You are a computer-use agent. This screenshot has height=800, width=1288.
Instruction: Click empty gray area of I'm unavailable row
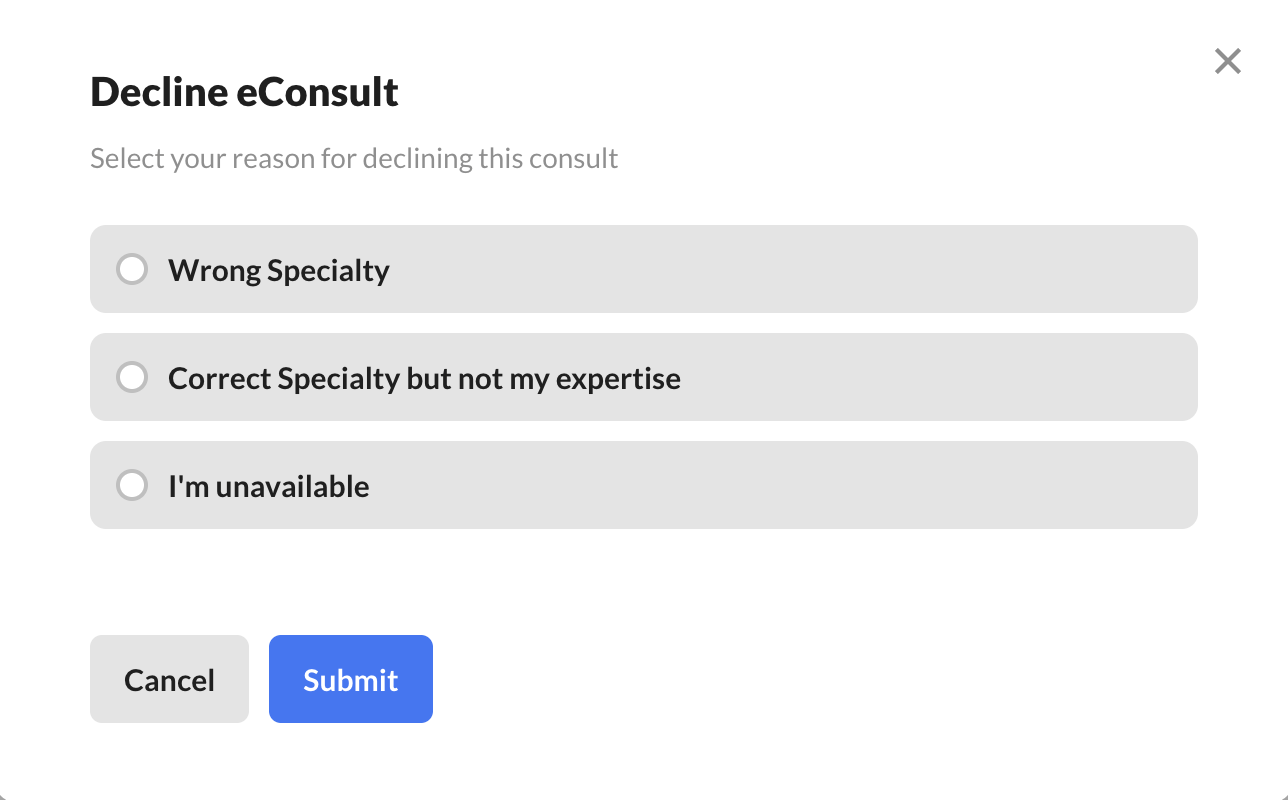pos(780,485)
